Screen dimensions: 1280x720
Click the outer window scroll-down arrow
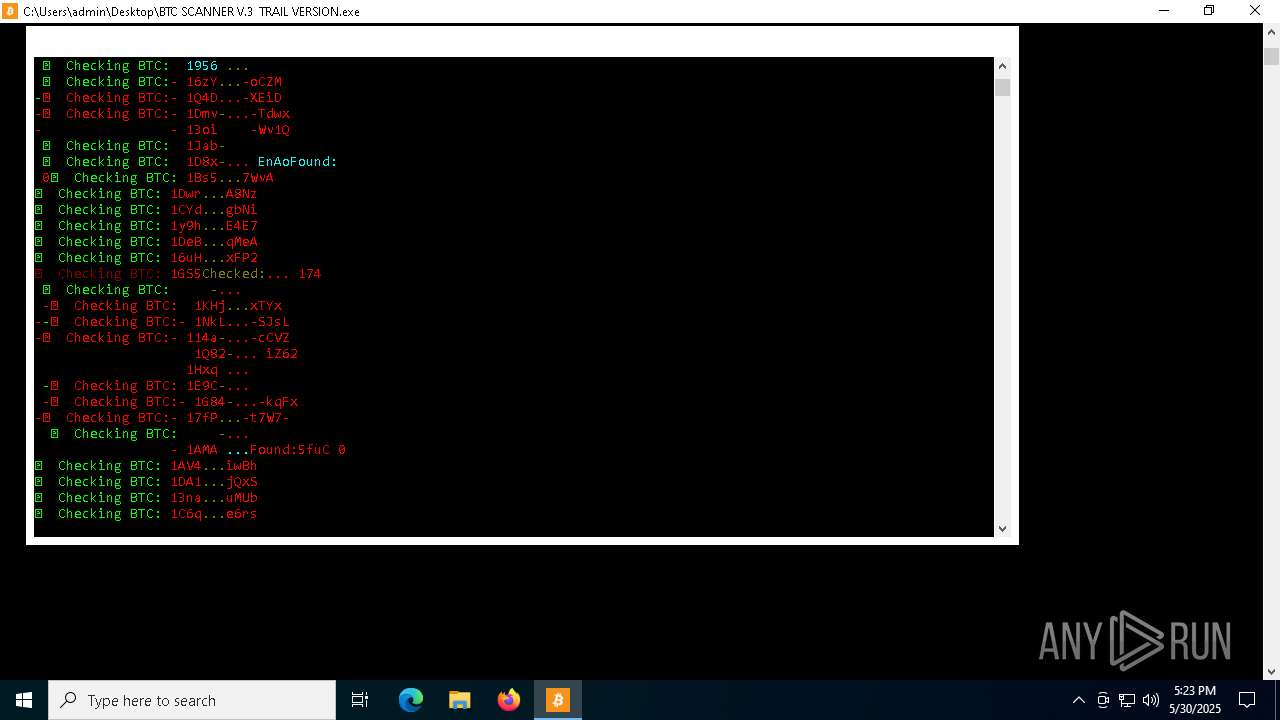(x=1271, y=672)
